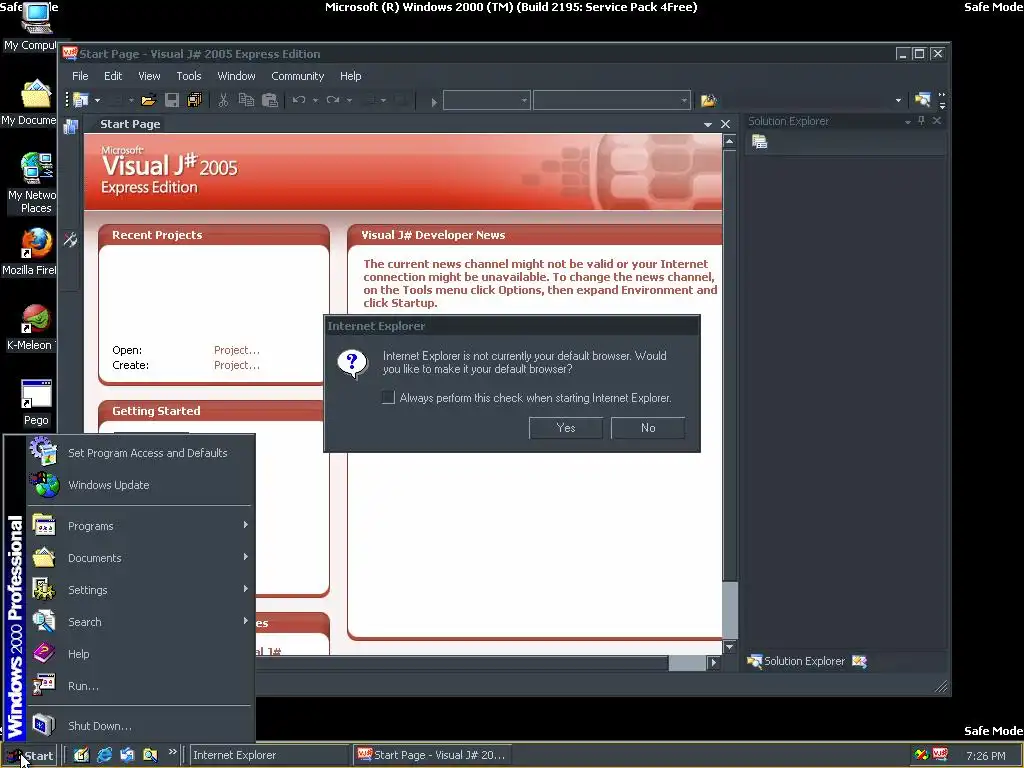
Task: Click the Properties icon in Solution Explorer
Action: coord(759,142)
